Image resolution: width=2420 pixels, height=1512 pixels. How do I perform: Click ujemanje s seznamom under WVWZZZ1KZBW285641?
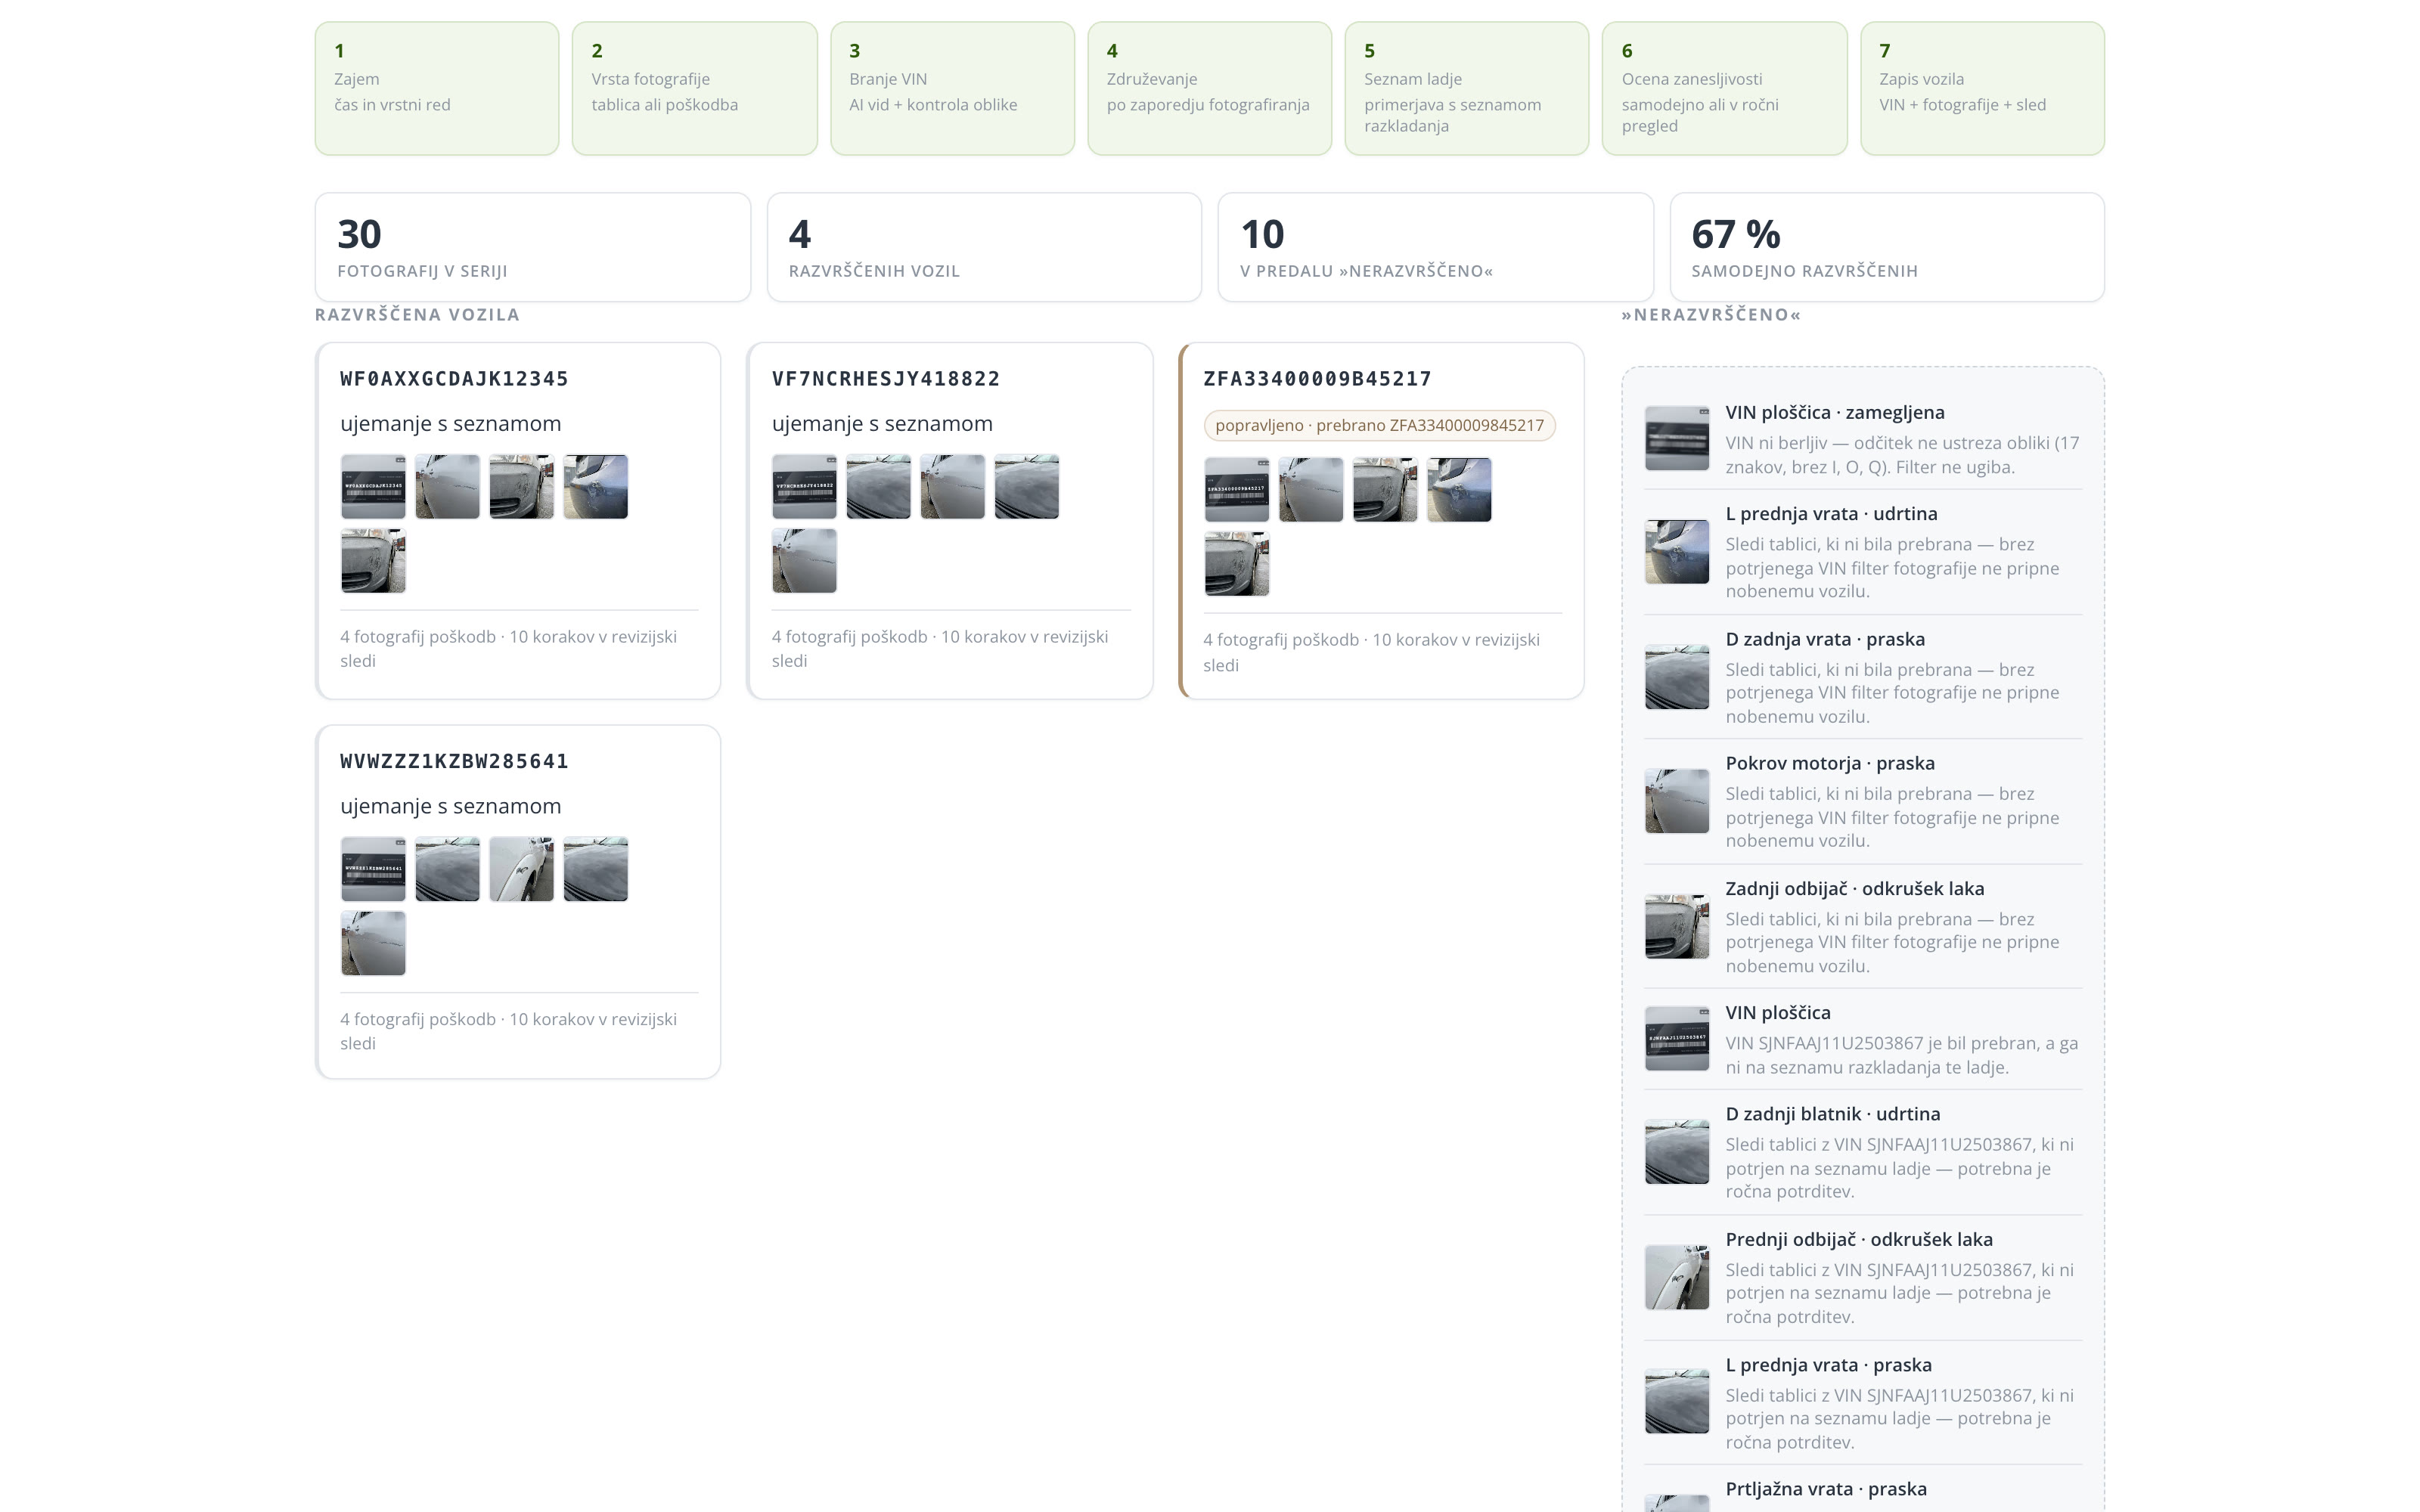point(450,806)
